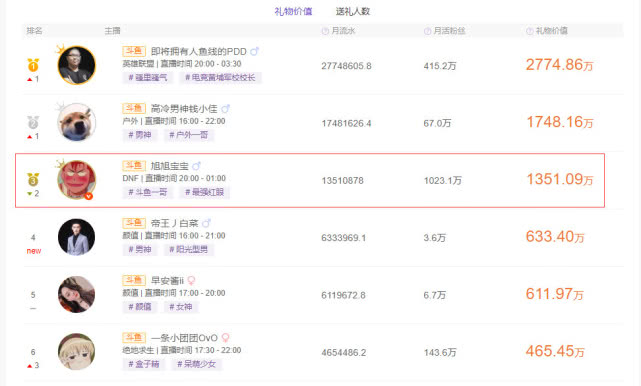The height and width of the screenshot is (386, 641).
Task: Click the #斗鱼一哥 tag
Action: [x=148, y=192]
